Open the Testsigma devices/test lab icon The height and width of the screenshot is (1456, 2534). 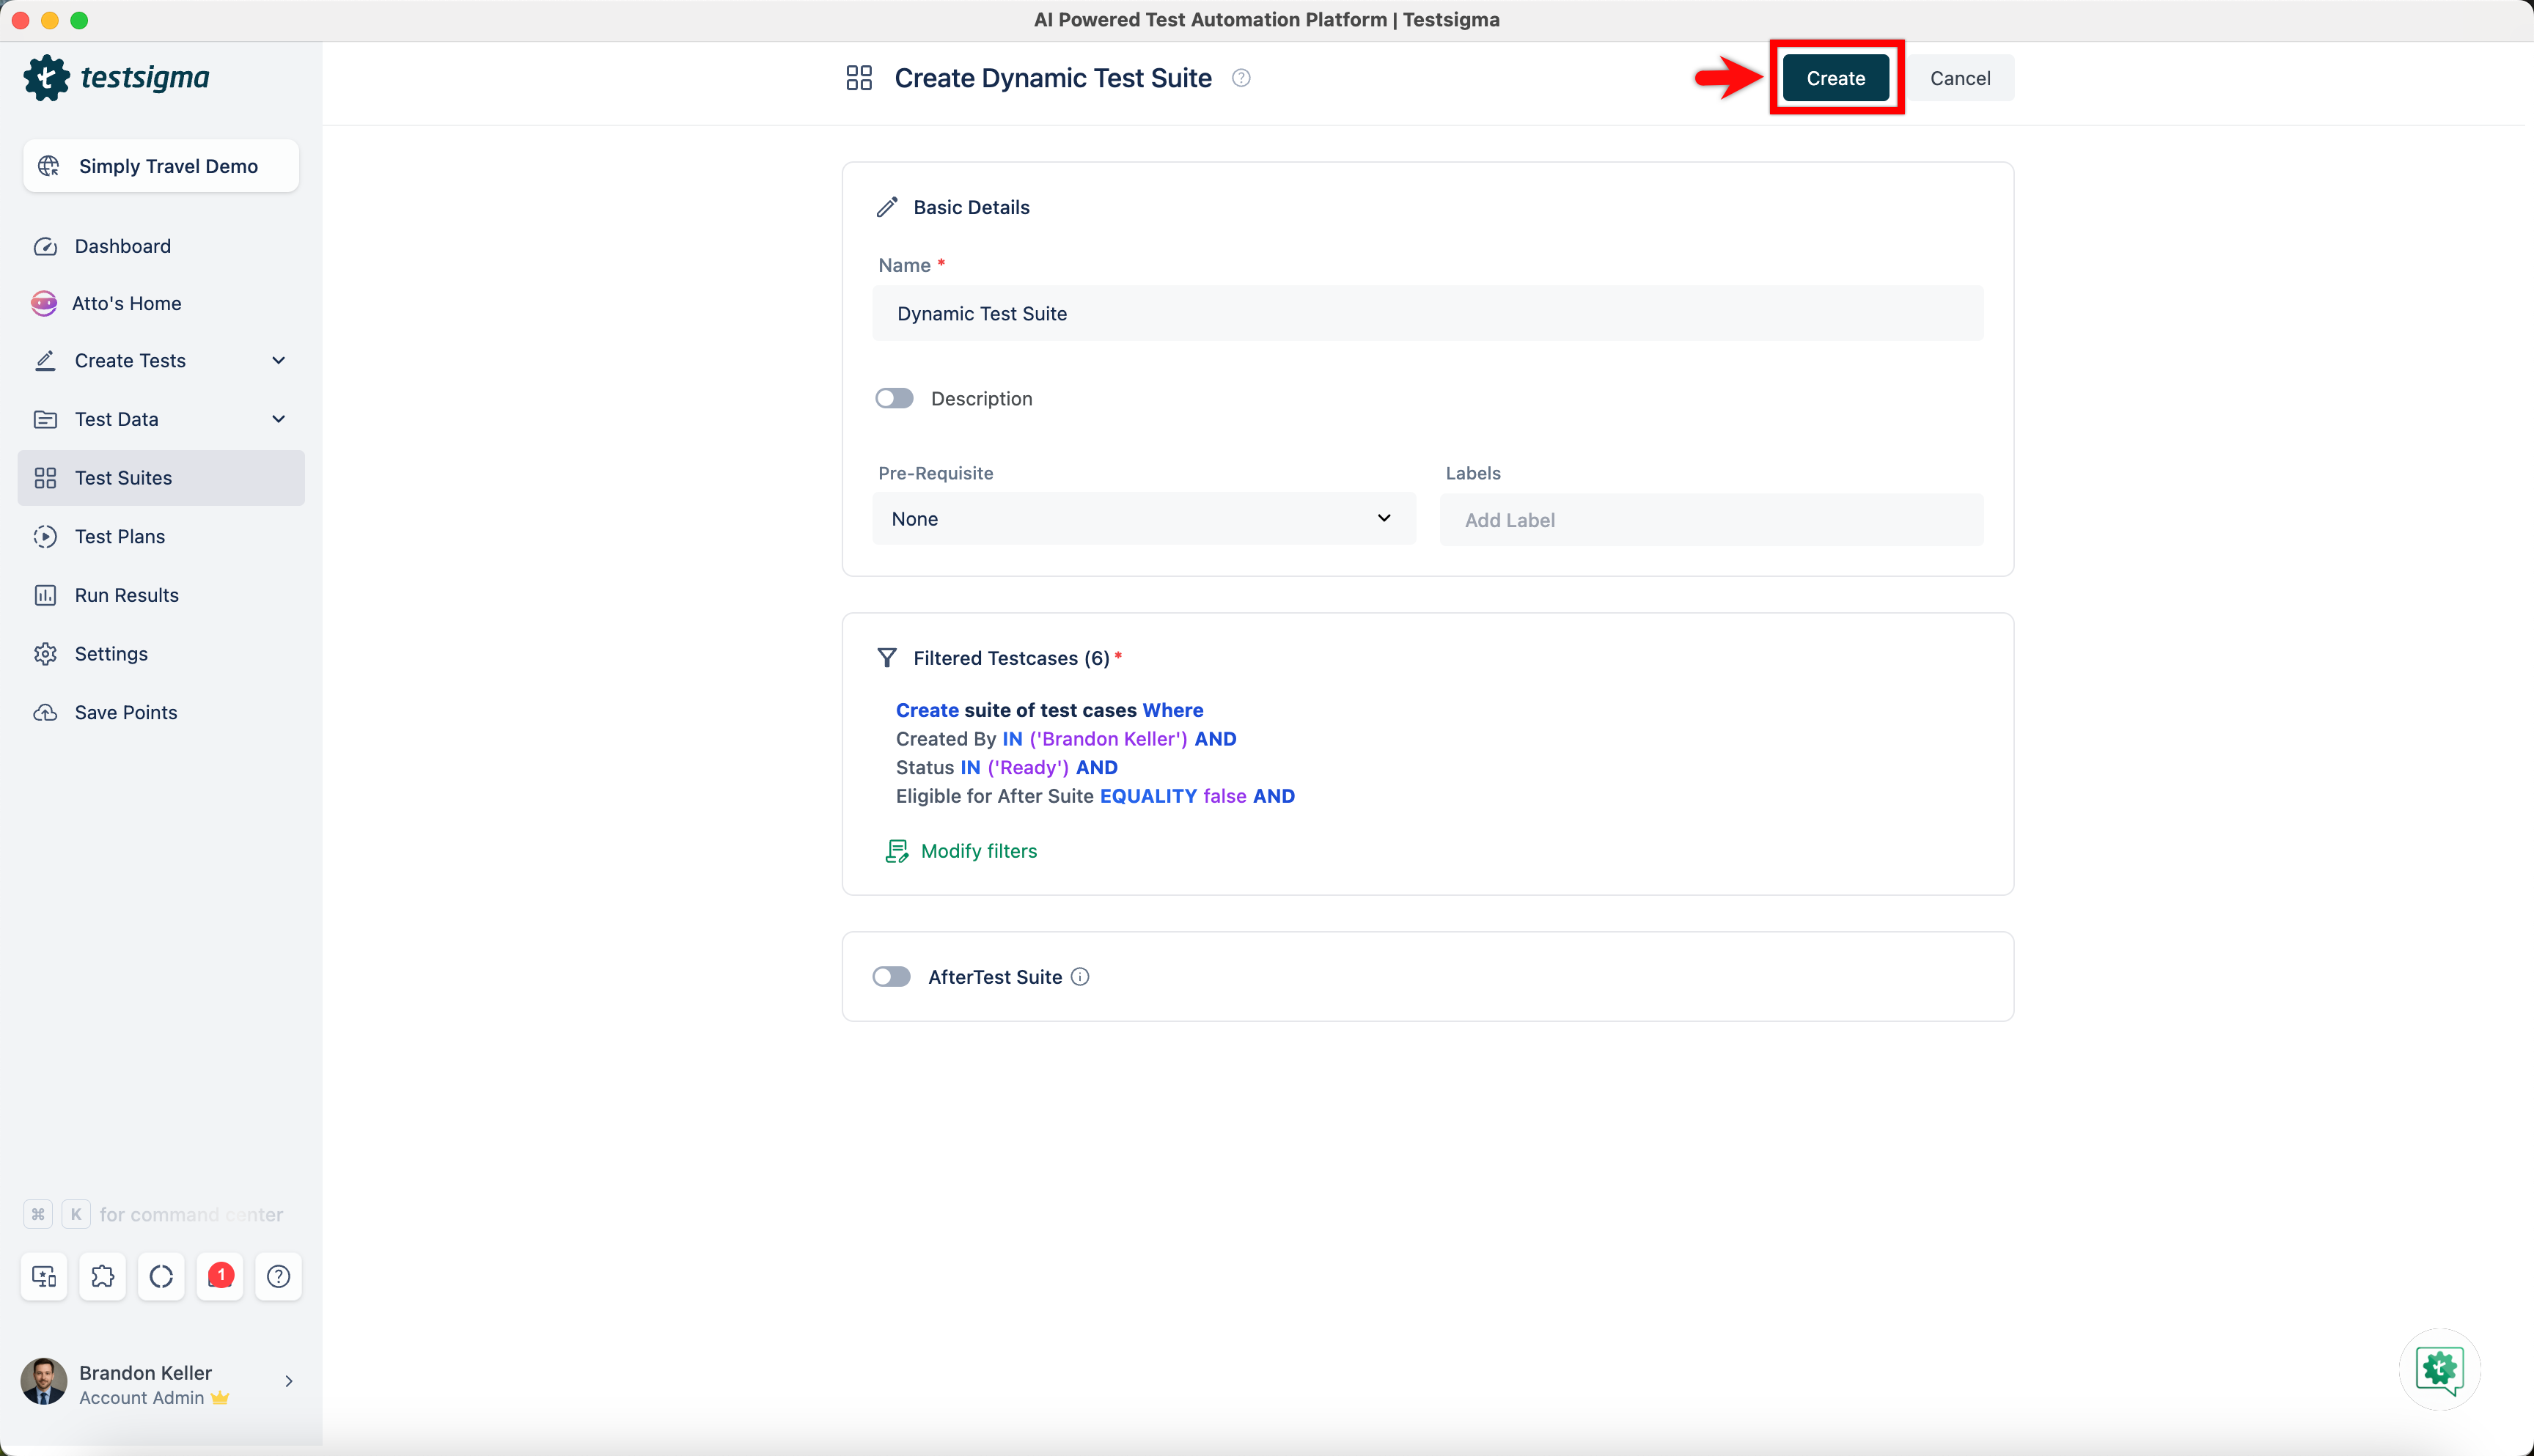pyautogui.click(x=43, y=1276)
